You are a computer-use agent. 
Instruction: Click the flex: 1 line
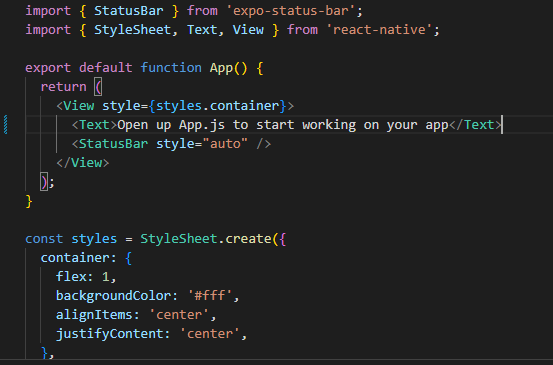coord(86,277)
